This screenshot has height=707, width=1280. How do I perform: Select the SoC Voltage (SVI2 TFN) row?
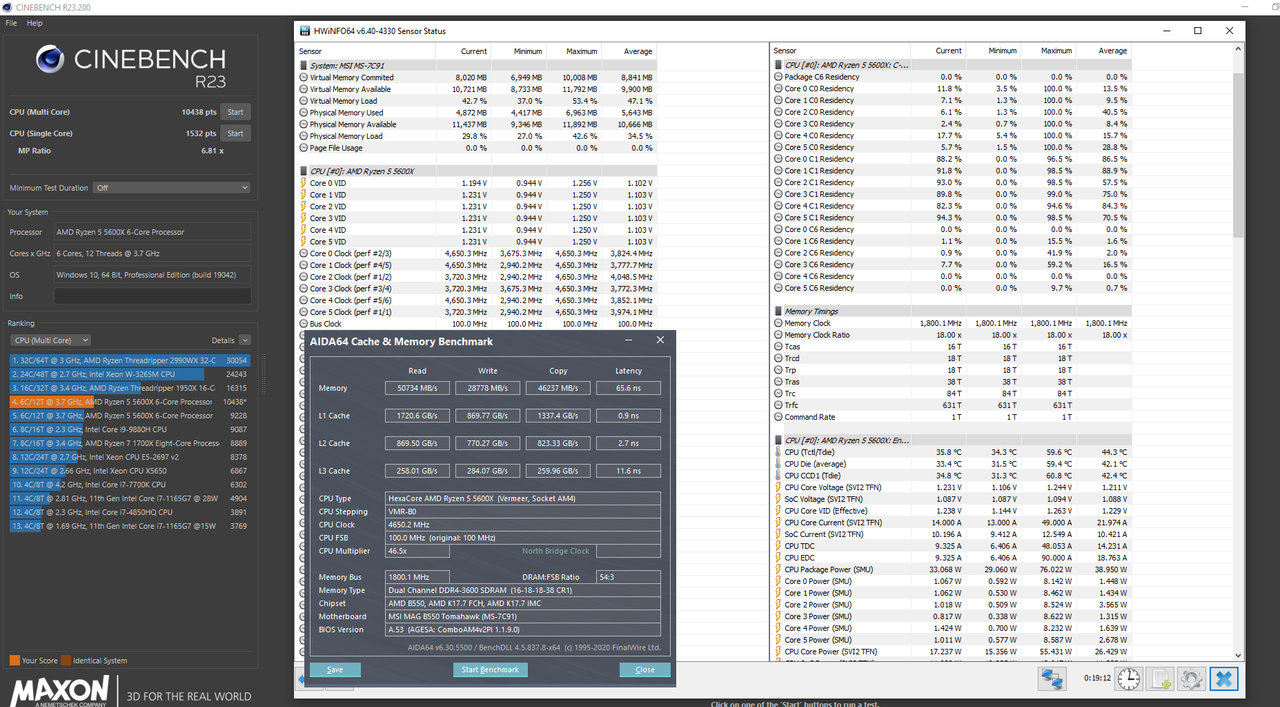952,499
